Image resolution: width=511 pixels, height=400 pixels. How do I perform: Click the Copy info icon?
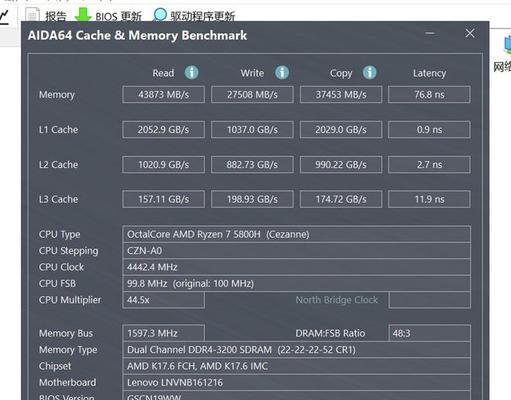tap(370, 72)
